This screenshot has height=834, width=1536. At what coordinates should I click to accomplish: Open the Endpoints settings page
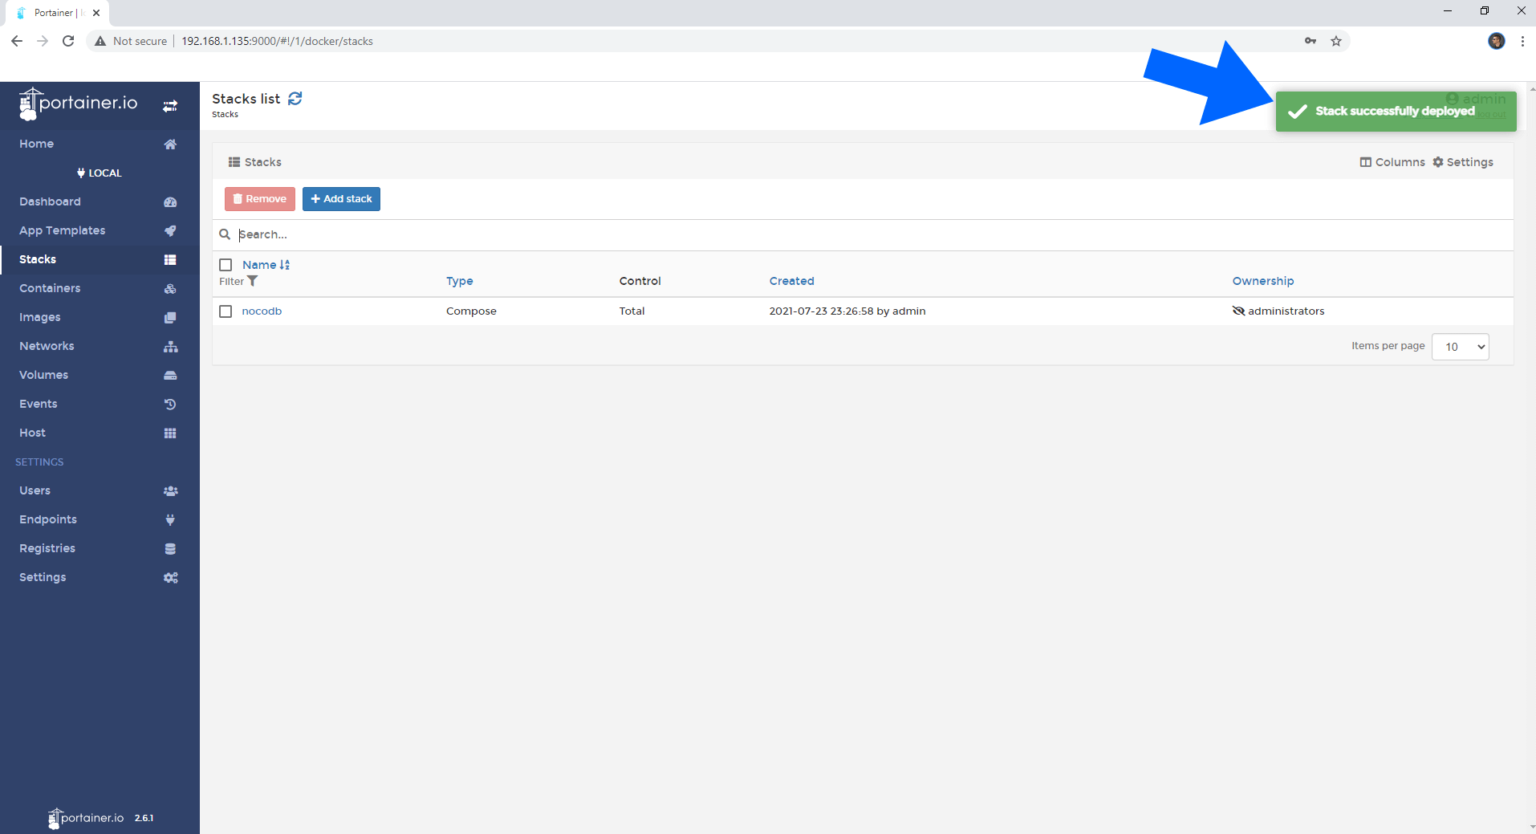click(47, 519)
